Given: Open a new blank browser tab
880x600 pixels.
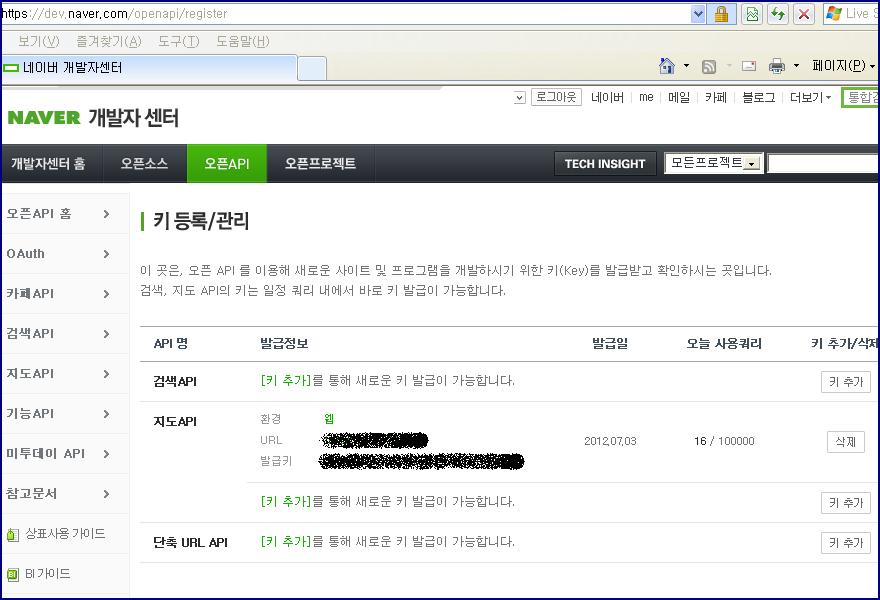Looking at the screenshot, I should point(311,69).
